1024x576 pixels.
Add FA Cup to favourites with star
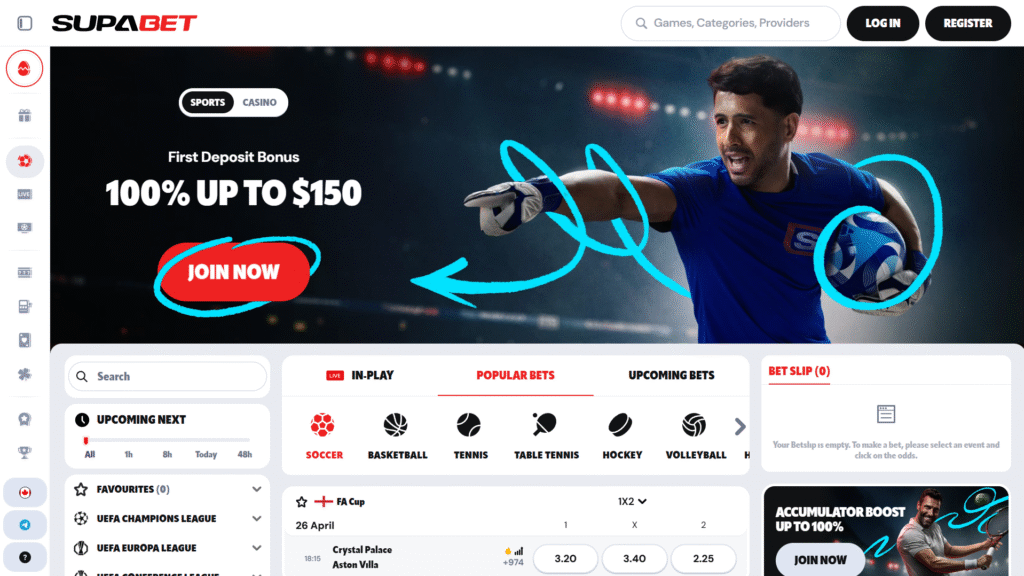tap(301, 502)
